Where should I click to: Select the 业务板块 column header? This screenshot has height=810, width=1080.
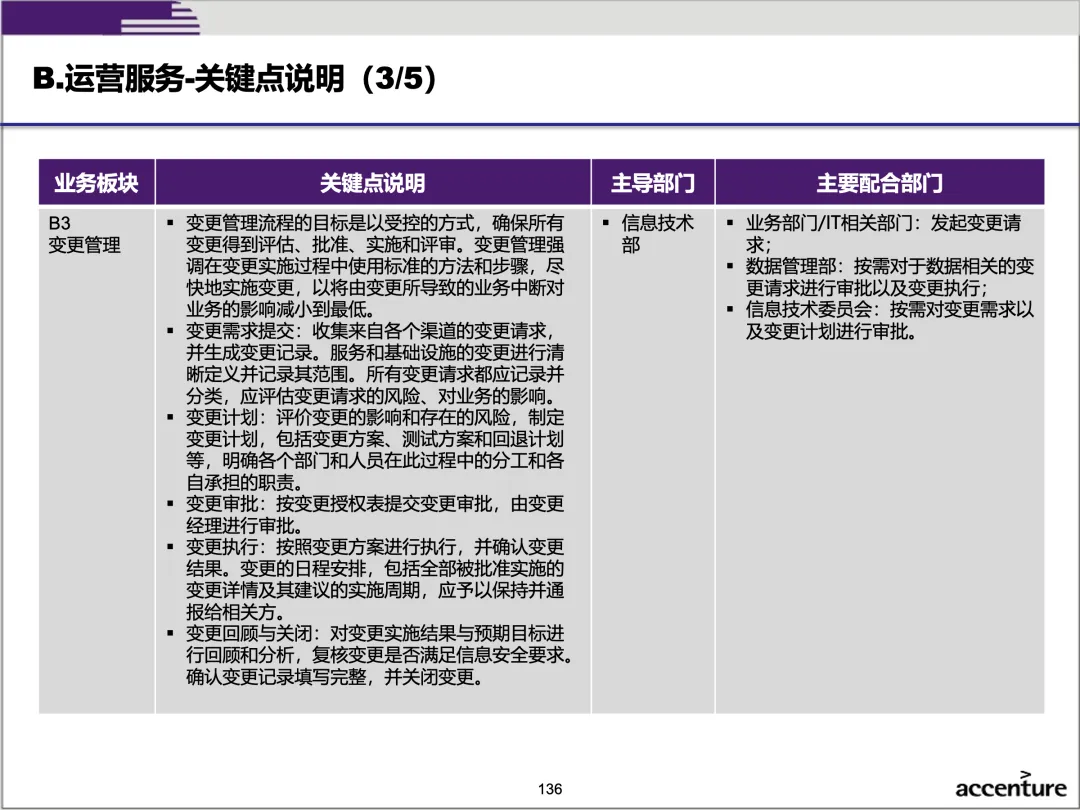[96, 183]
